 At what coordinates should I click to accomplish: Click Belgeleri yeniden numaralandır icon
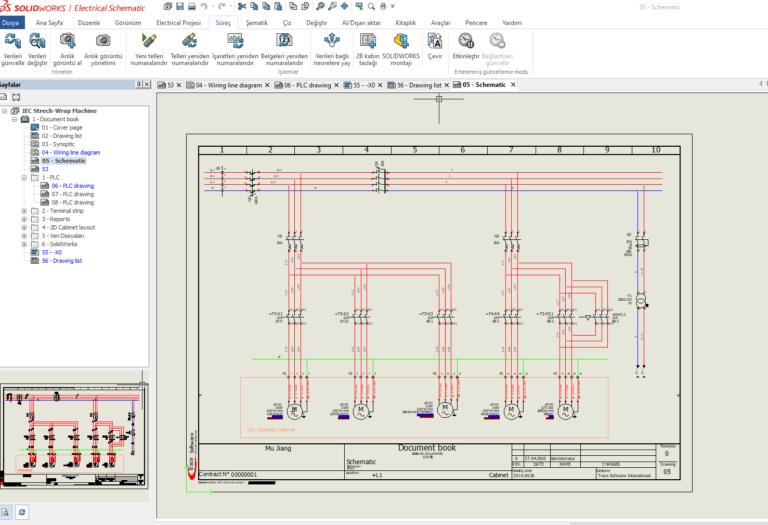284,42
